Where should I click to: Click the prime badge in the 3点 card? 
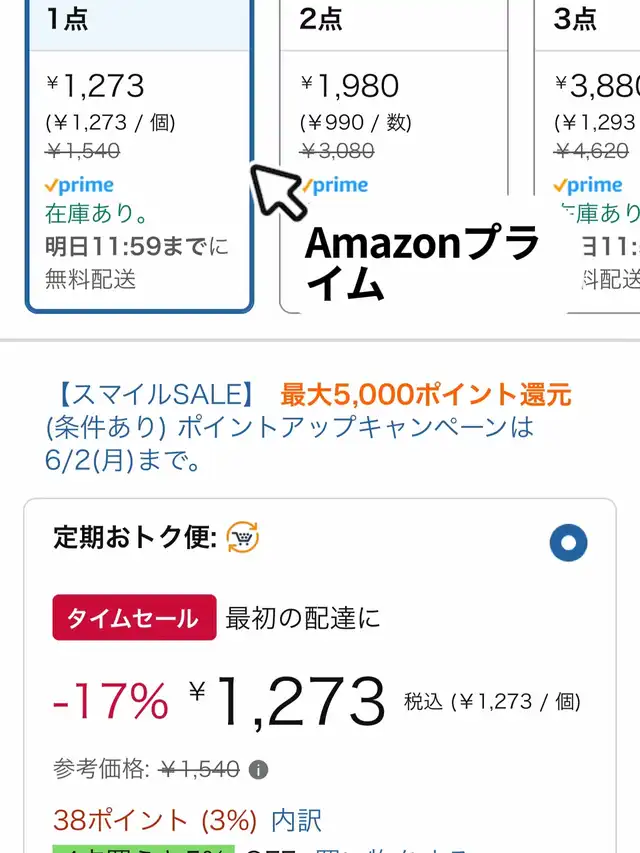(588, 186)
